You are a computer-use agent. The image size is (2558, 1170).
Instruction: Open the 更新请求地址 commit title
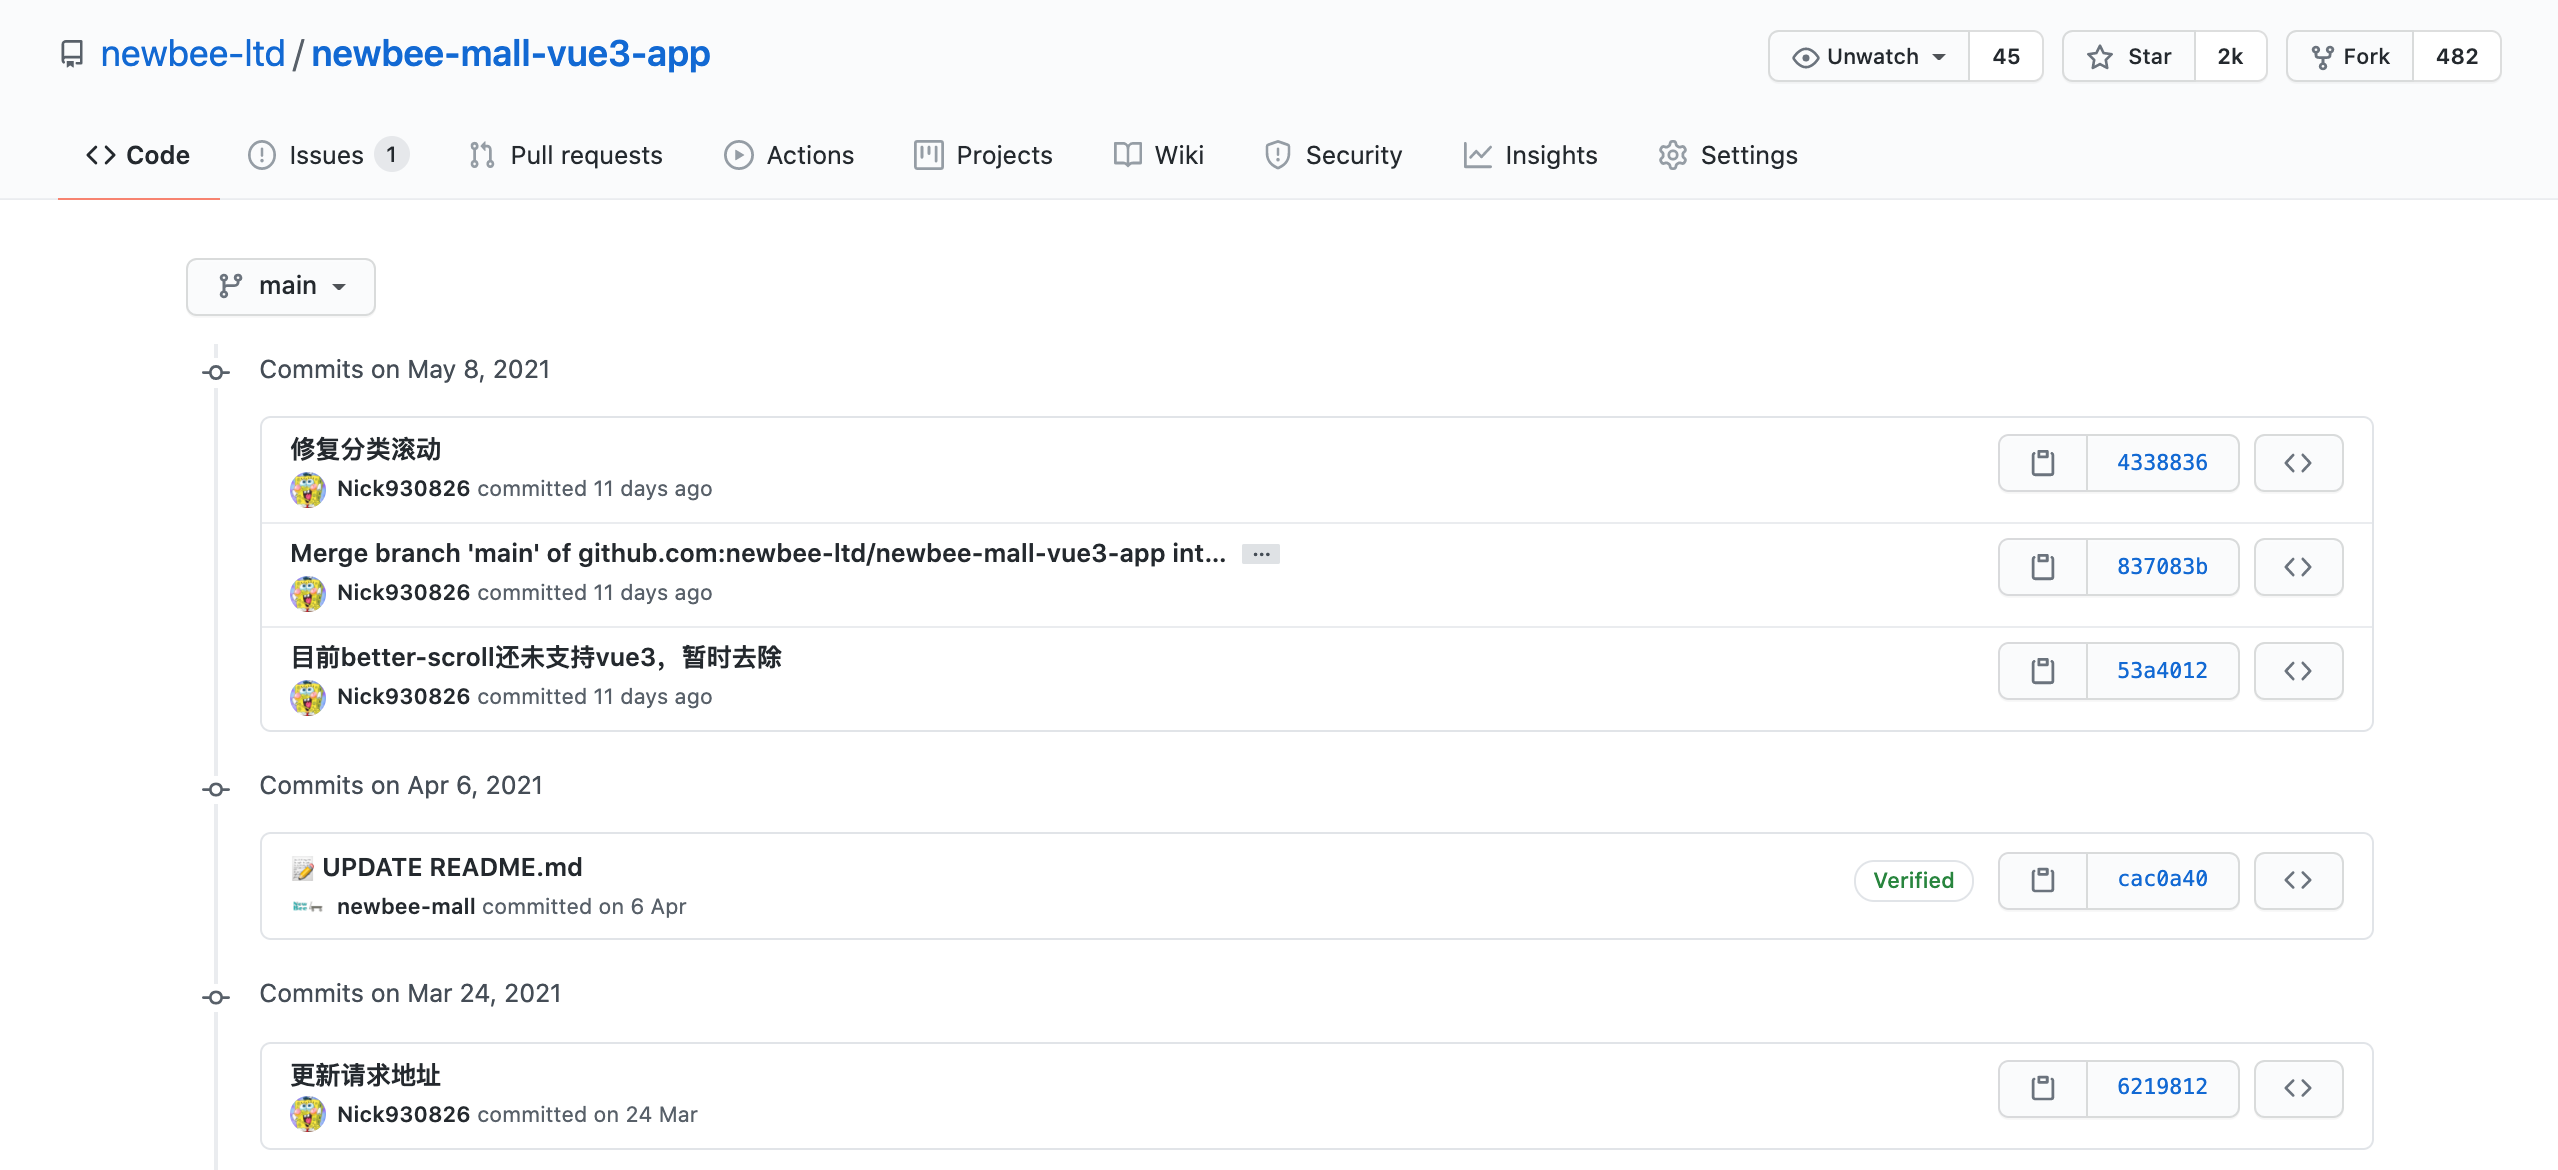(x=366, y=1075)
